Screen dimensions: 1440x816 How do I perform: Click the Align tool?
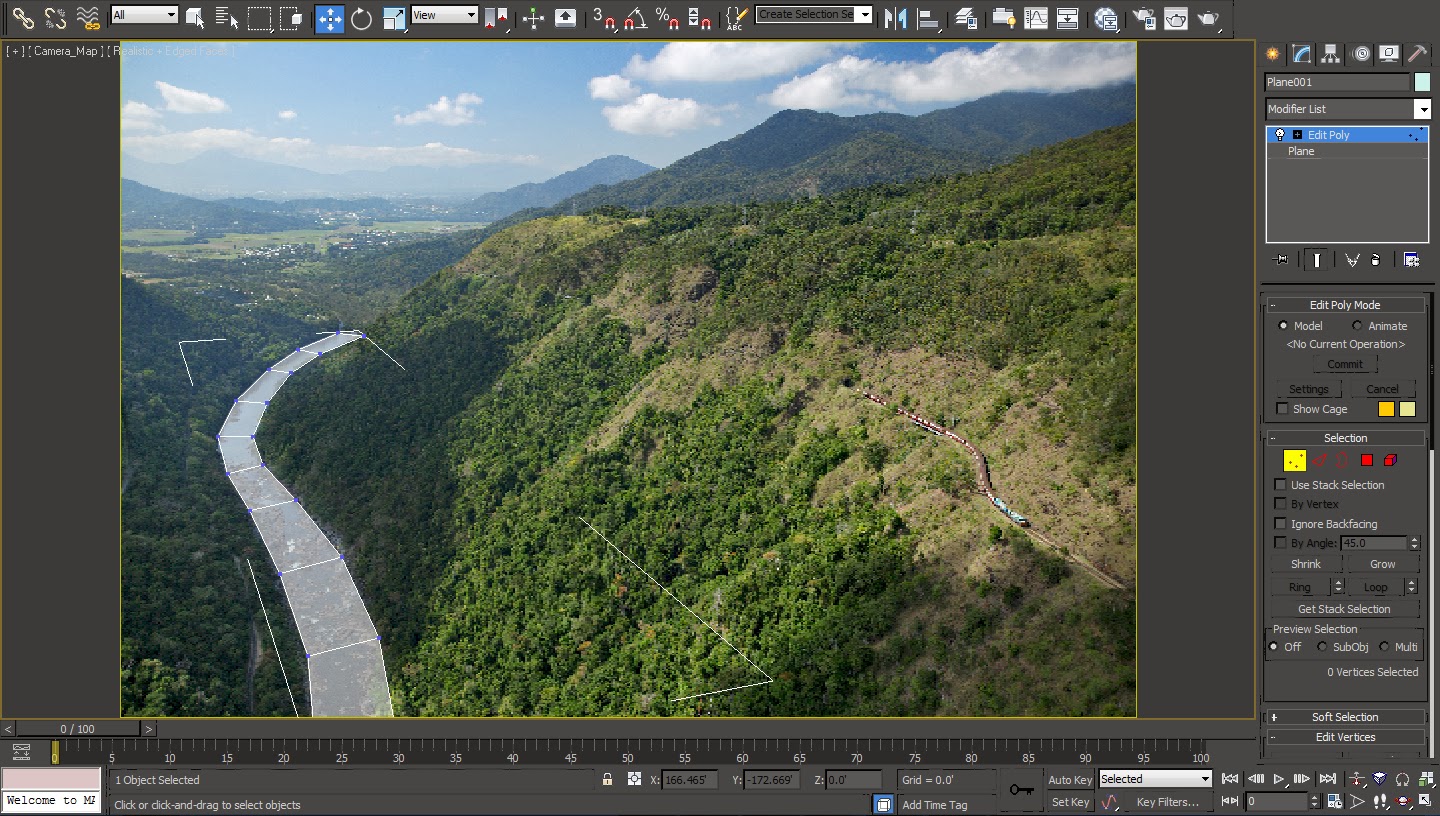point(927,17)
